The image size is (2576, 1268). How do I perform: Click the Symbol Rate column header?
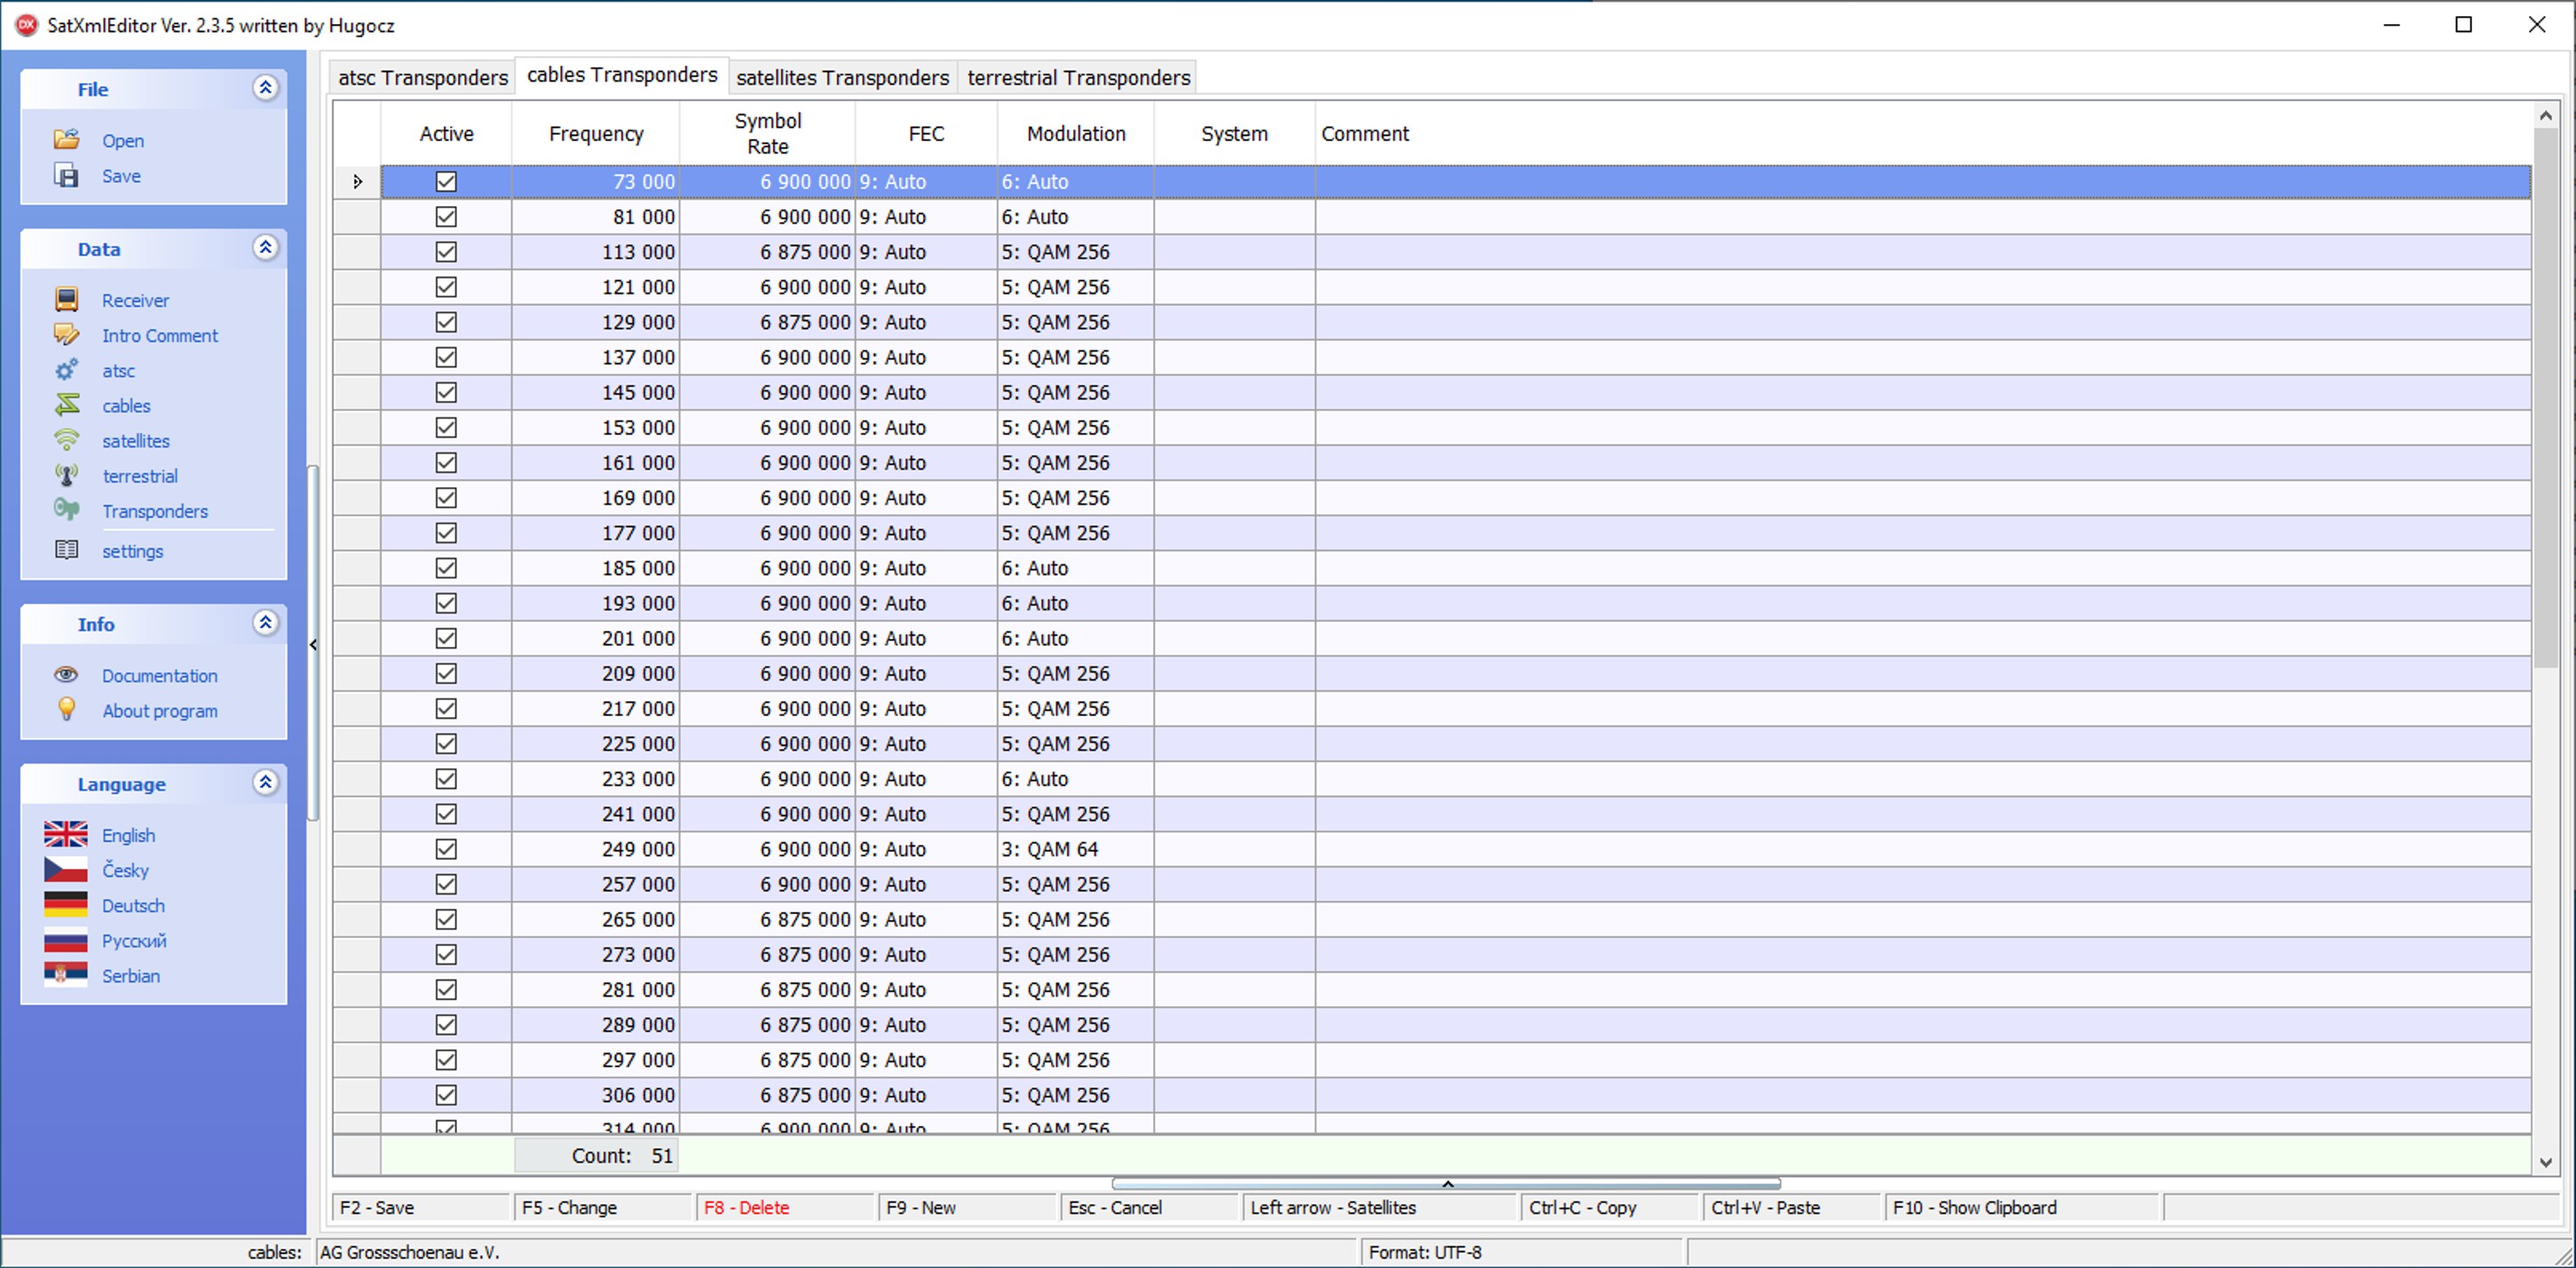coord(767,134)
